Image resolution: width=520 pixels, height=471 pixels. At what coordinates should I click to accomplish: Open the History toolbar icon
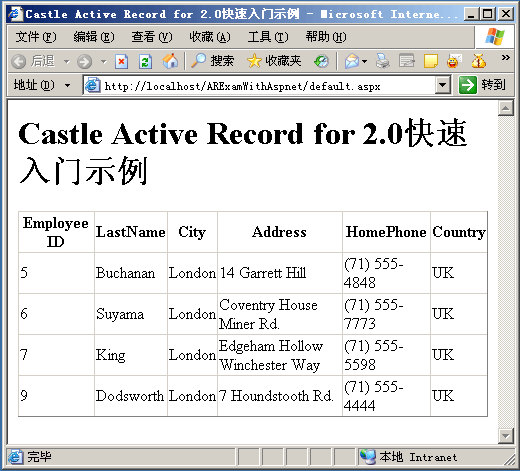point(321,61)
